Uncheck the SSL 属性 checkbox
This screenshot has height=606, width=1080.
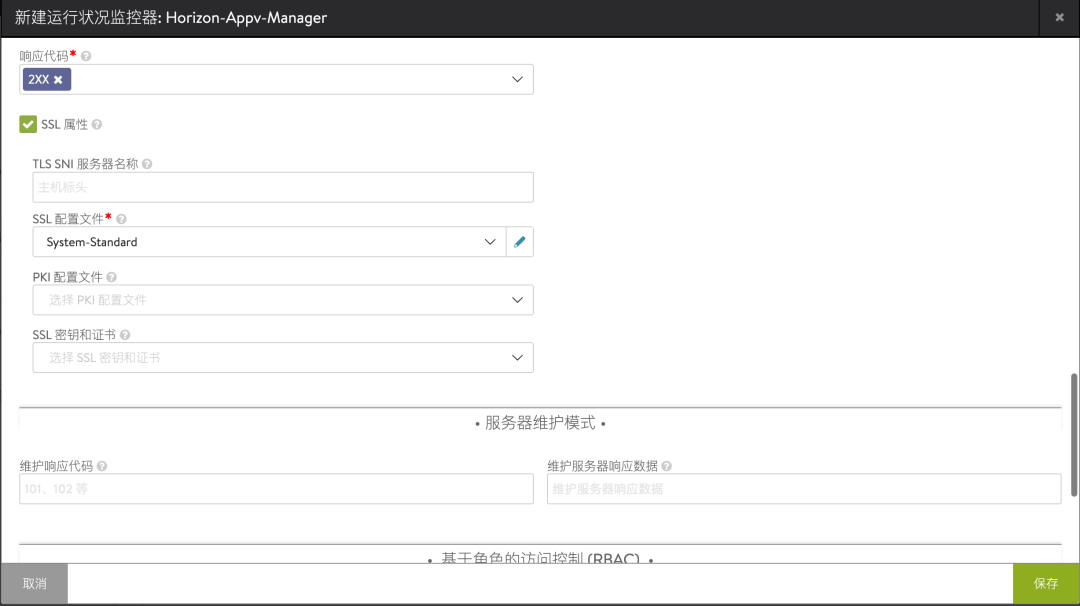click(x=28, y=124)
